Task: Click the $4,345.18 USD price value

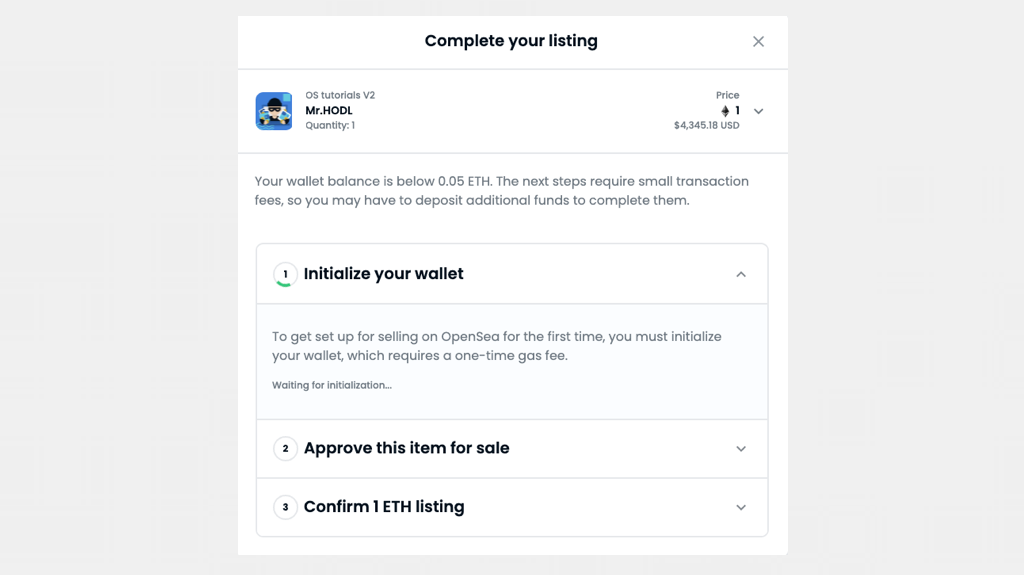Action: [x=706, y=126]
